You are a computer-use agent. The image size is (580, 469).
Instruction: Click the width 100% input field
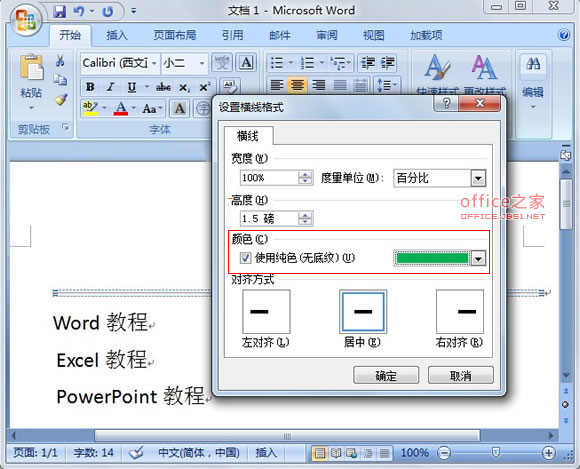coord(270,178)
